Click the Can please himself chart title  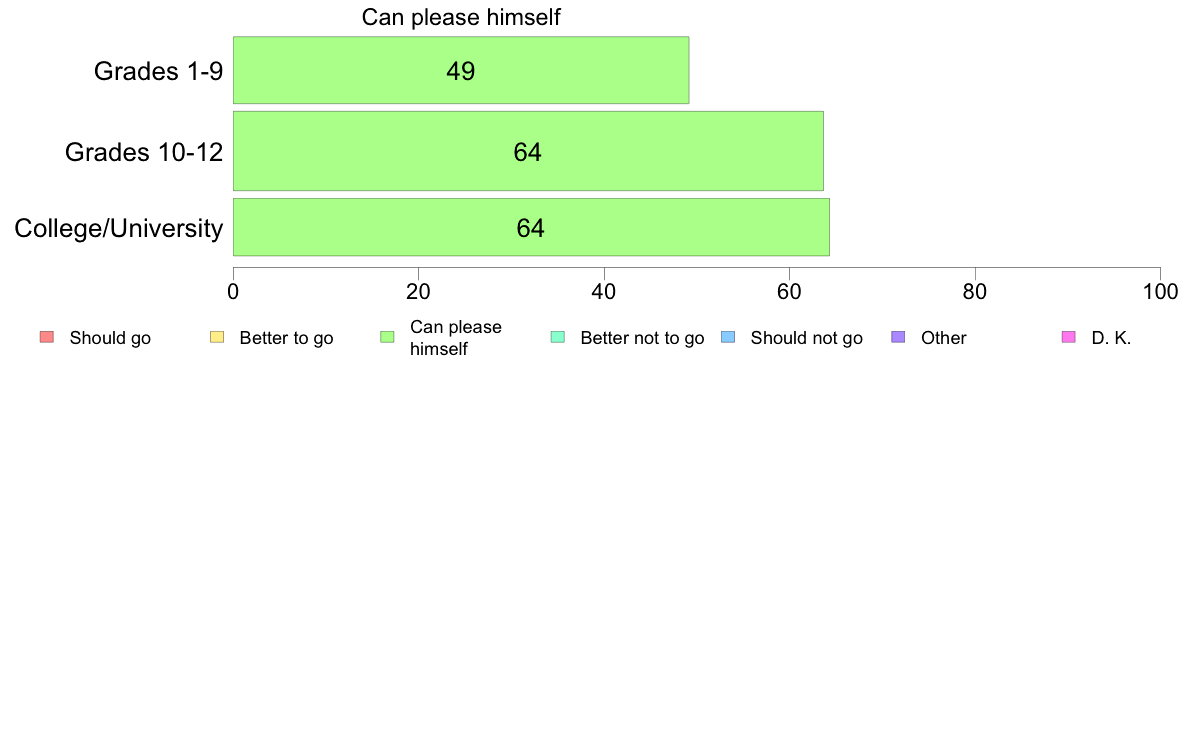tap(461, 17)
